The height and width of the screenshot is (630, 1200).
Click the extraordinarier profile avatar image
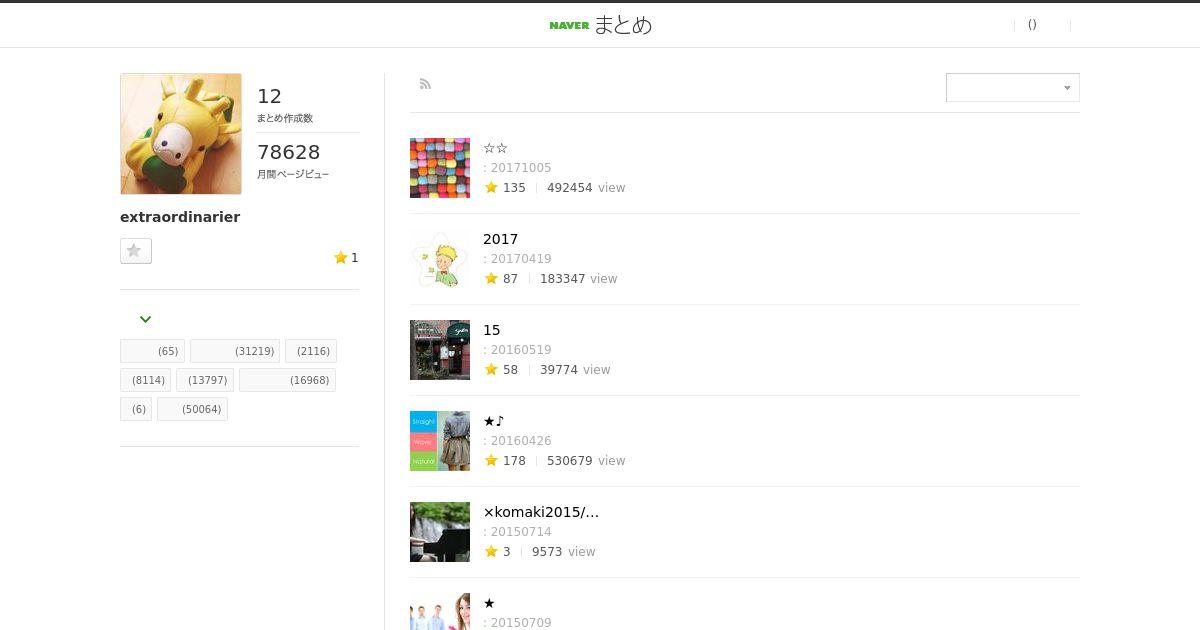point(181,134)
